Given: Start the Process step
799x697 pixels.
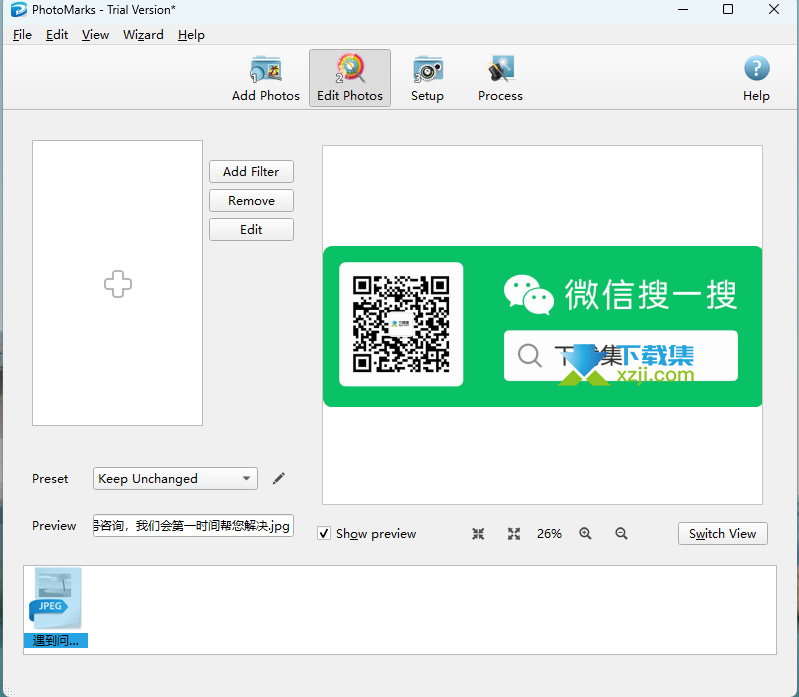Looking at the screenshot, I should pyautogui.click(x=500, y=78).
